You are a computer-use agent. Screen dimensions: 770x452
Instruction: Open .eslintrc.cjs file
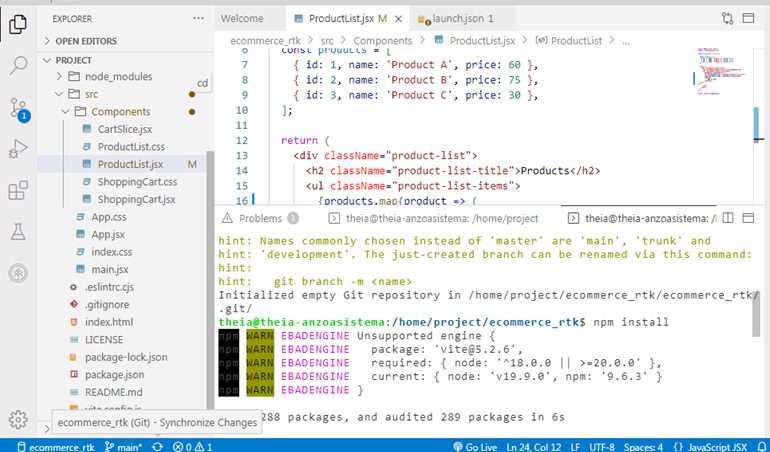pyautogui.click(x=109, y=287)
